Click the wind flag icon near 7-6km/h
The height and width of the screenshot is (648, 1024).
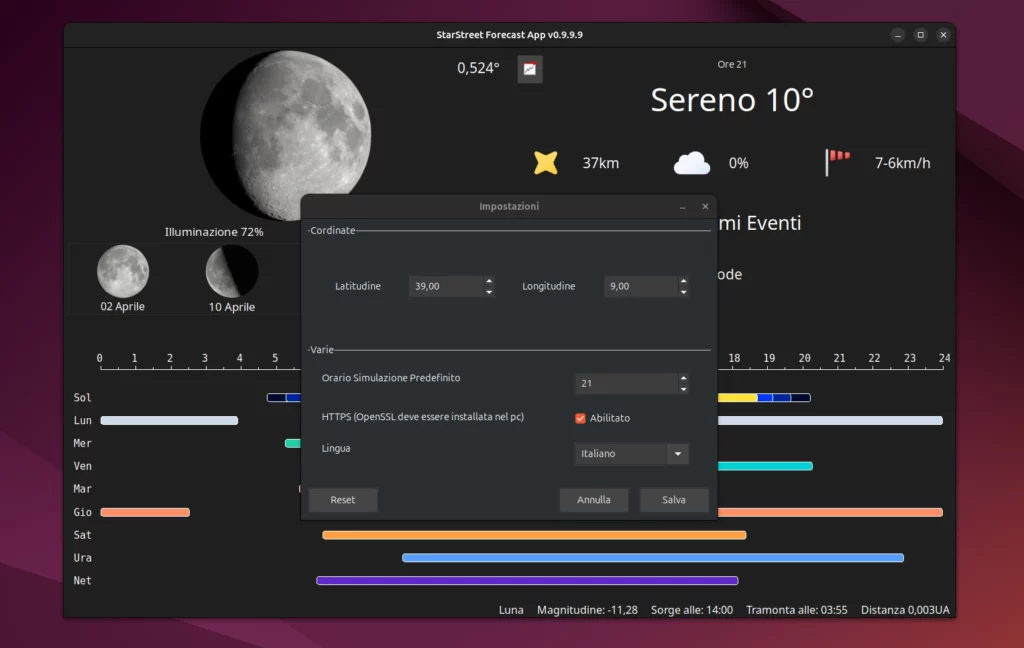[x=838, y=160]
